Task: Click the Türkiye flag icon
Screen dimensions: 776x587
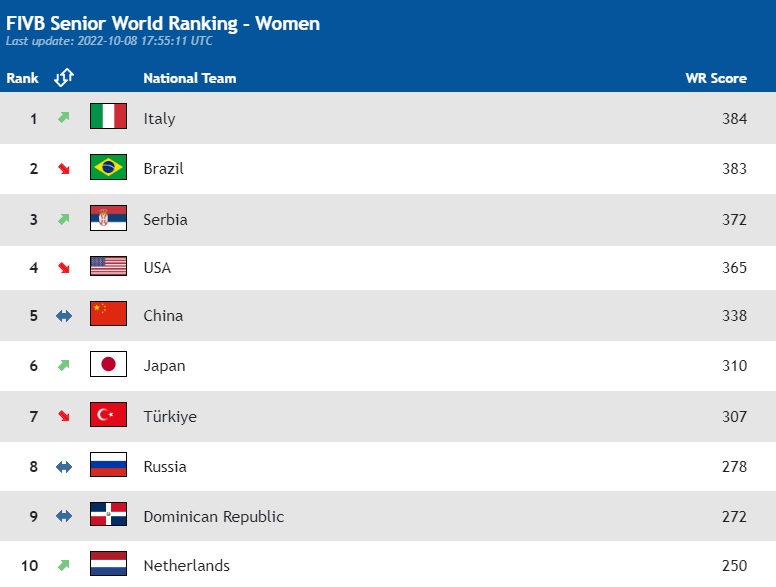Action: (x=108, y=415)
